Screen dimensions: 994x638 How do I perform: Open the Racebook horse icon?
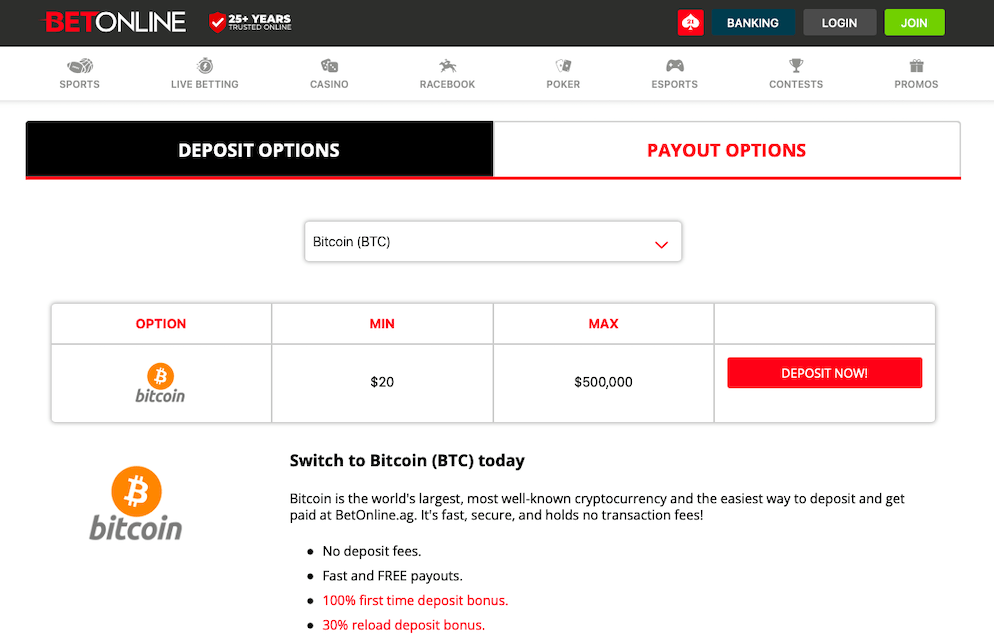point(448,66)
